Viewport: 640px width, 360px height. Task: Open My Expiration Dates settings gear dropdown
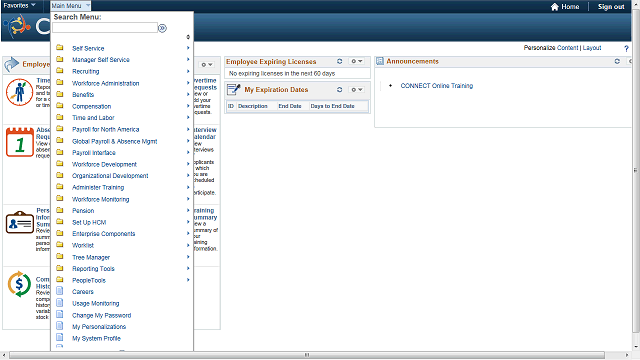[x=356, y=89]
